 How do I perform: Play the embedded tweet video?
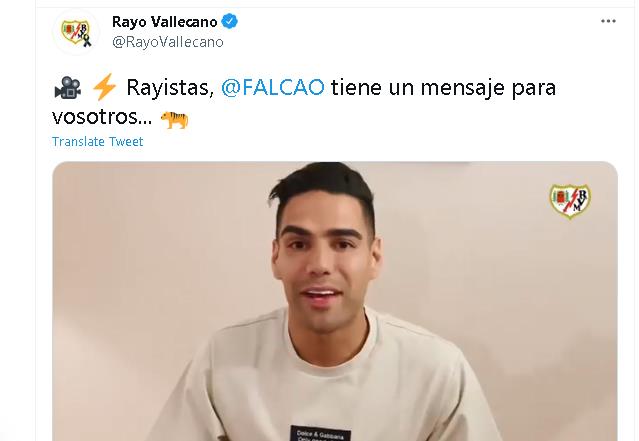335,301
